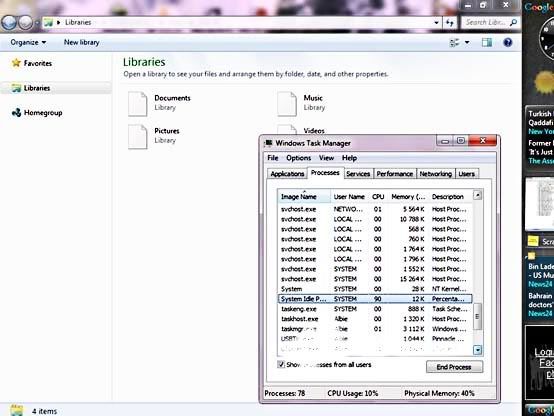Click Physical Memory 40% in status bar

pos(439,393)
